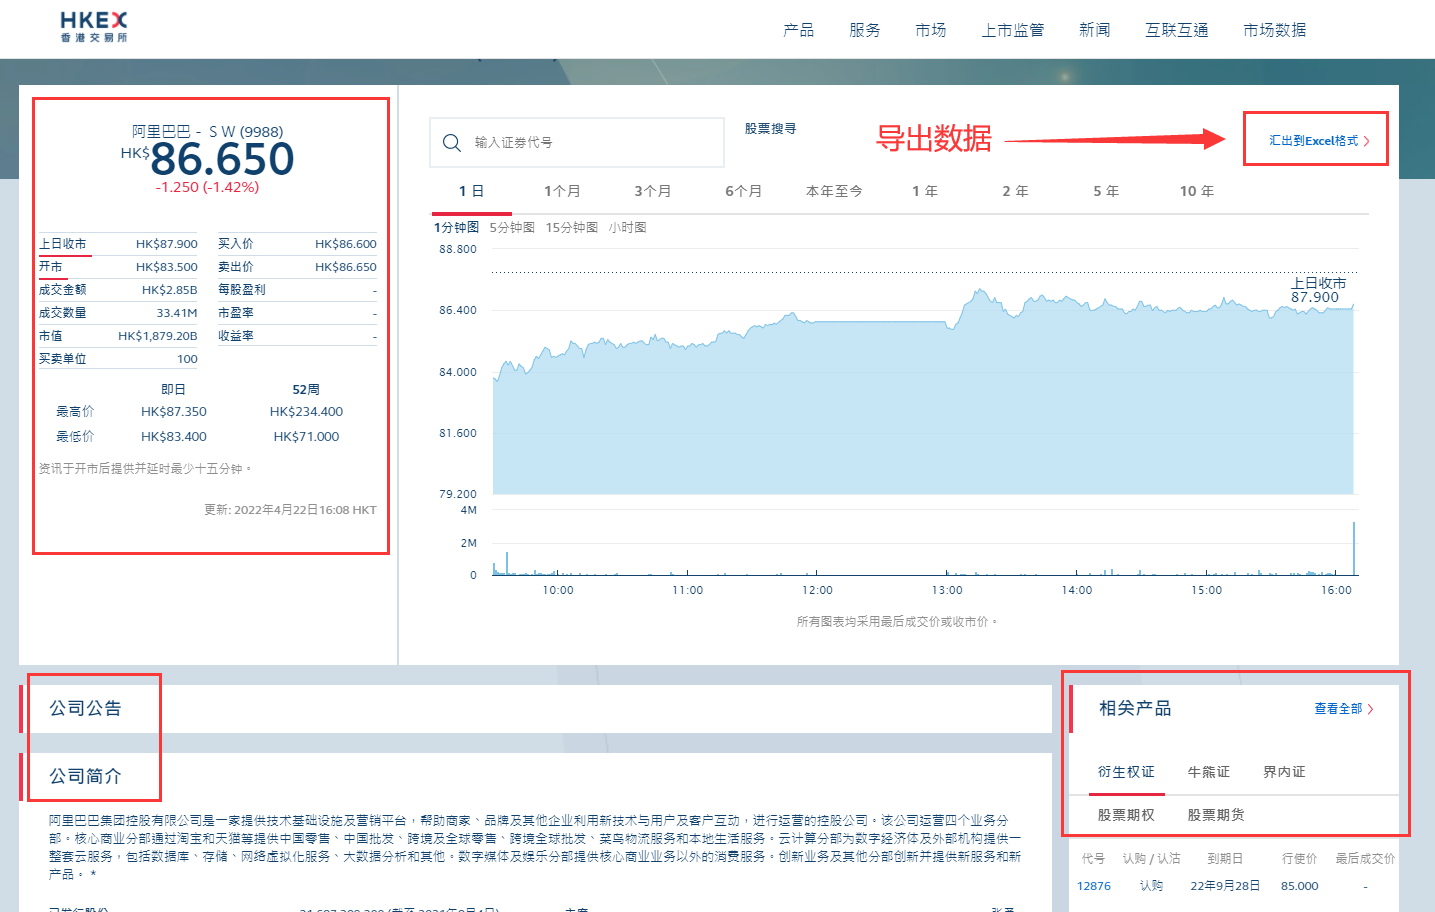The image size is (1435, 912).
Task: Click the 成交数量 value 33.41M
Action: pyautogui.click(x=177, y=313)
